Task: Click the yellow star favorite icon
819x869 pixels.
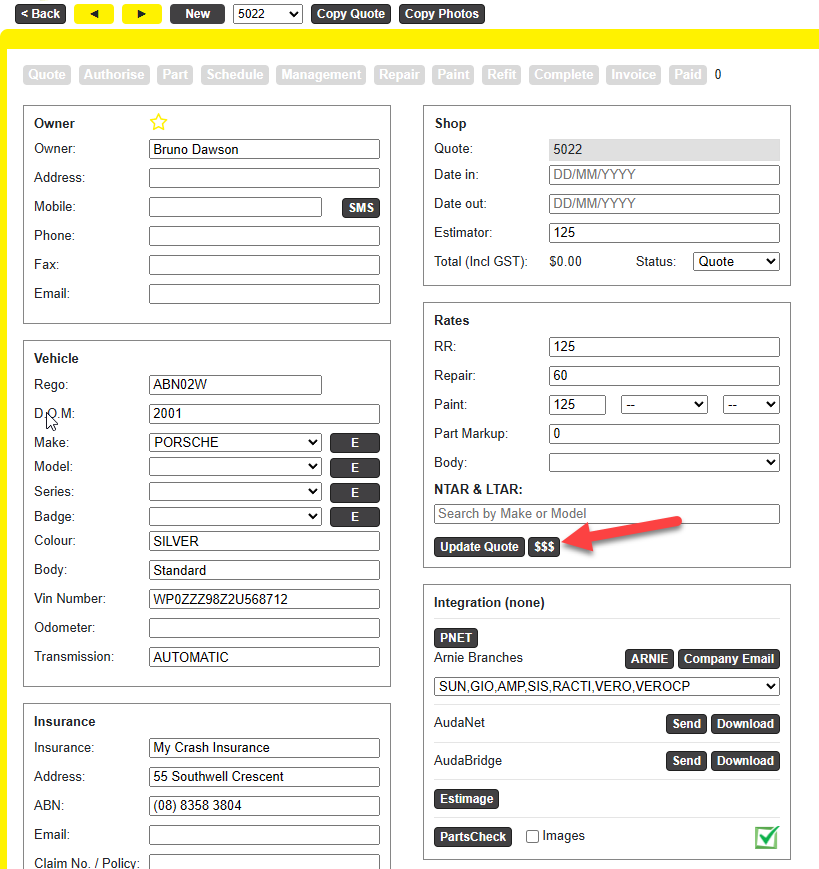Action: (158, 122)
